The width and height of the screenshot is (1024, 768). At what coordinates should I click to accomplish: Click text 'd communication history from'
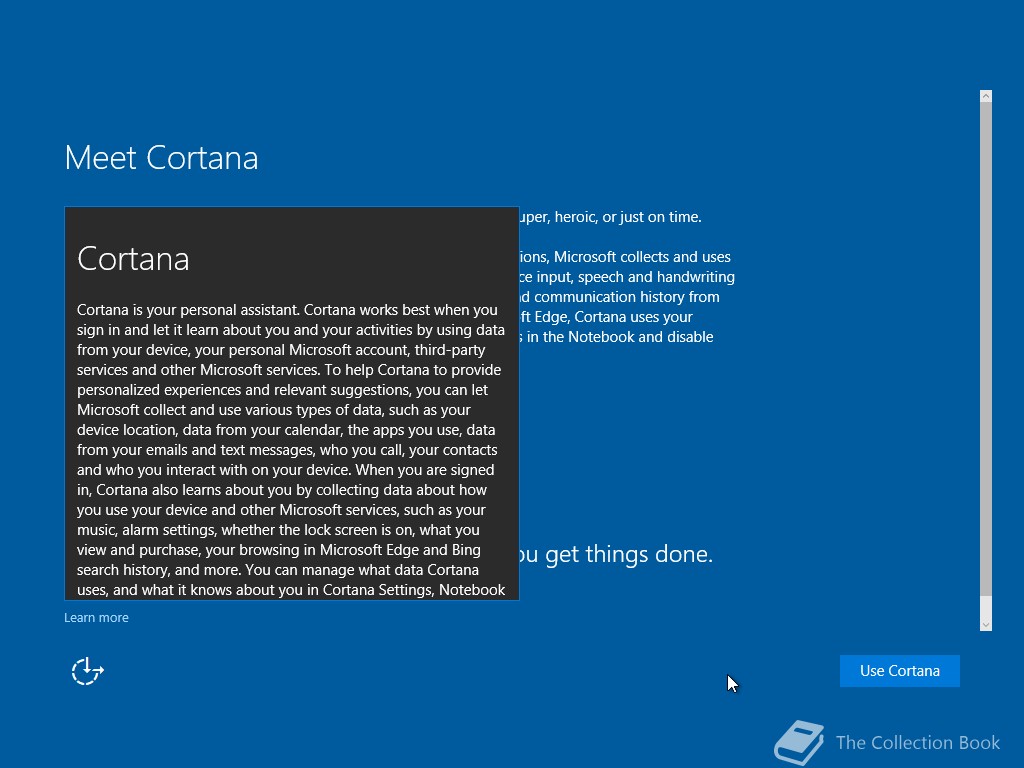pos(620,297)
